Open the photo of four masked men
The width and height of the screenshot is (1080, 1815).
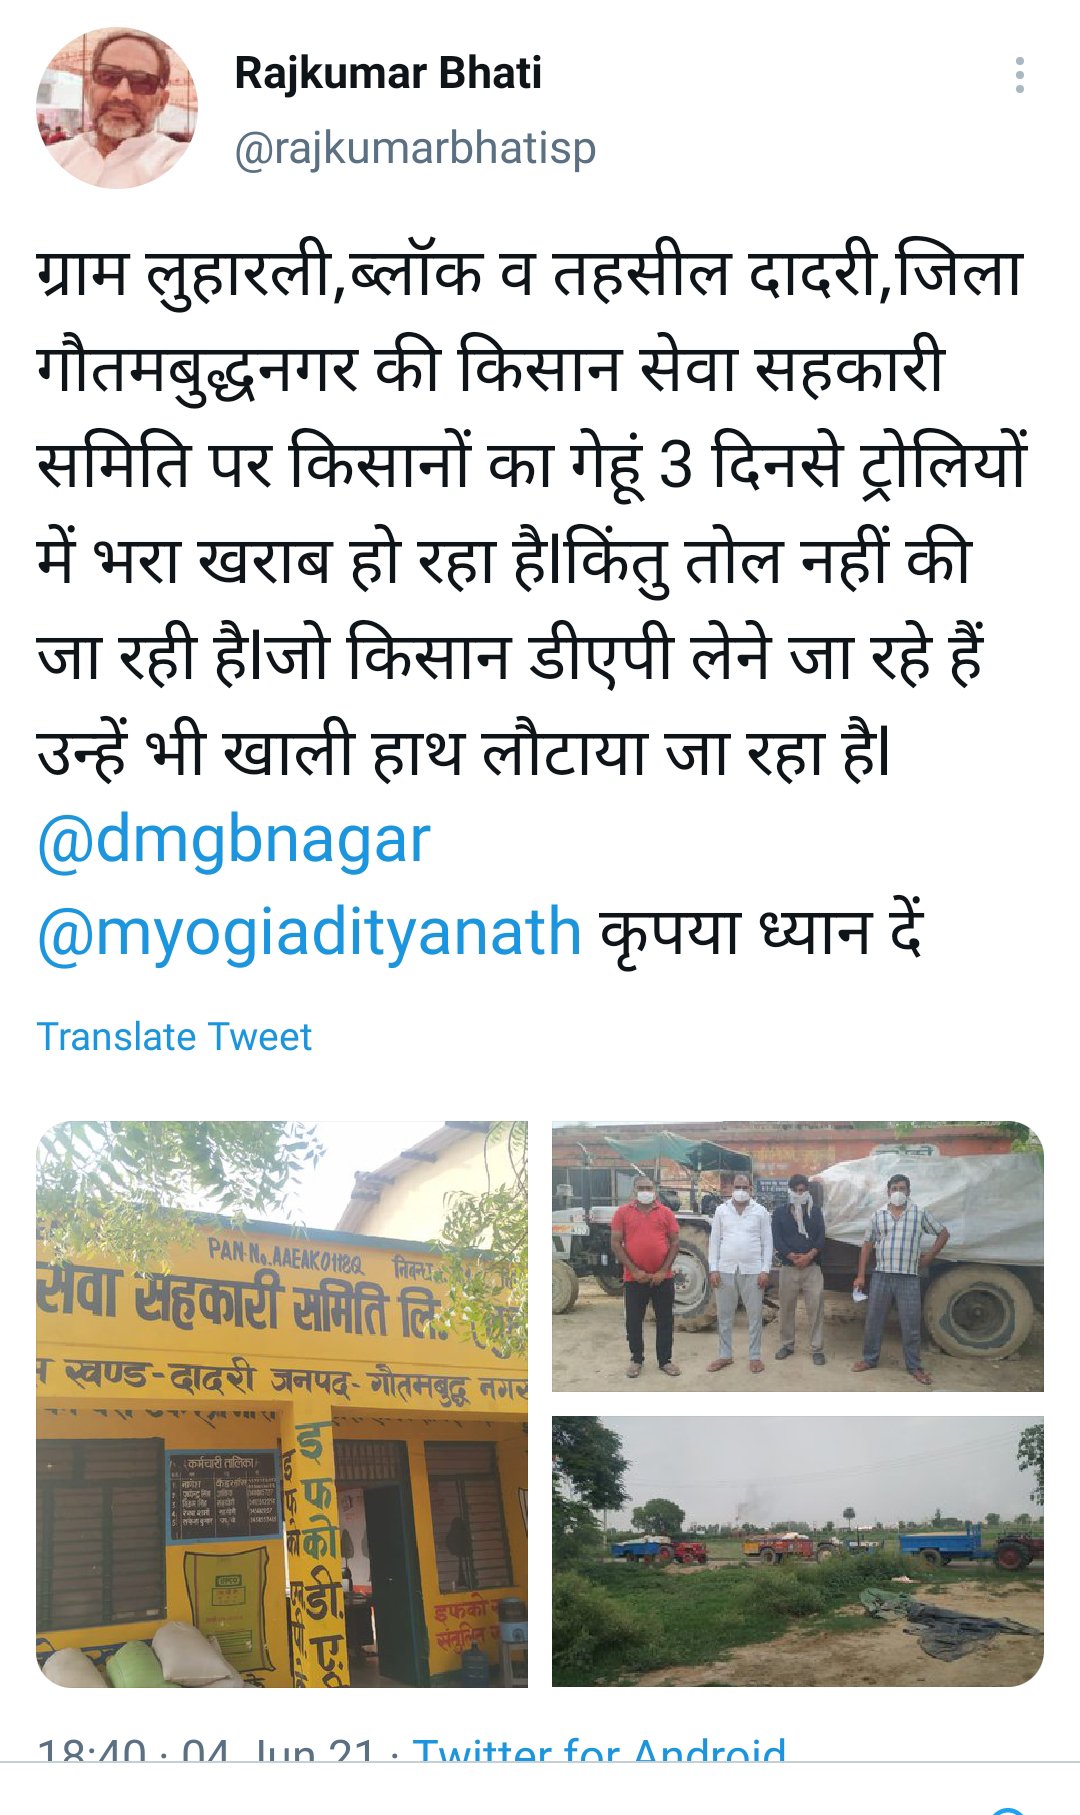coord(798,1256)
